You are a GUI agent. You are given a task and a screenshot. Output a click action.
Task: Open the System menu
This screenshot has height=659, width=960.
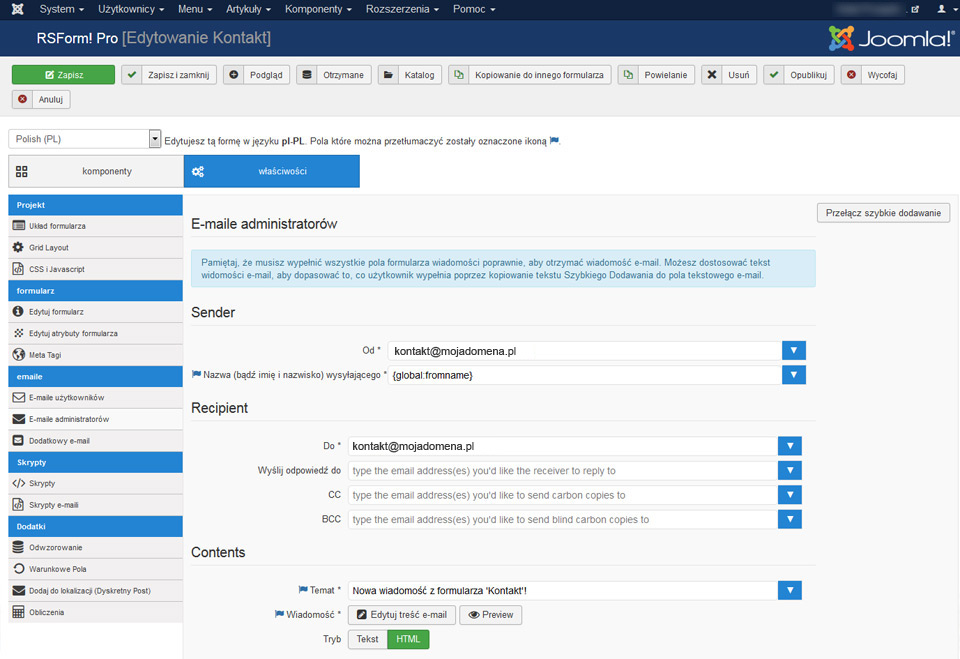pos(61,9)
